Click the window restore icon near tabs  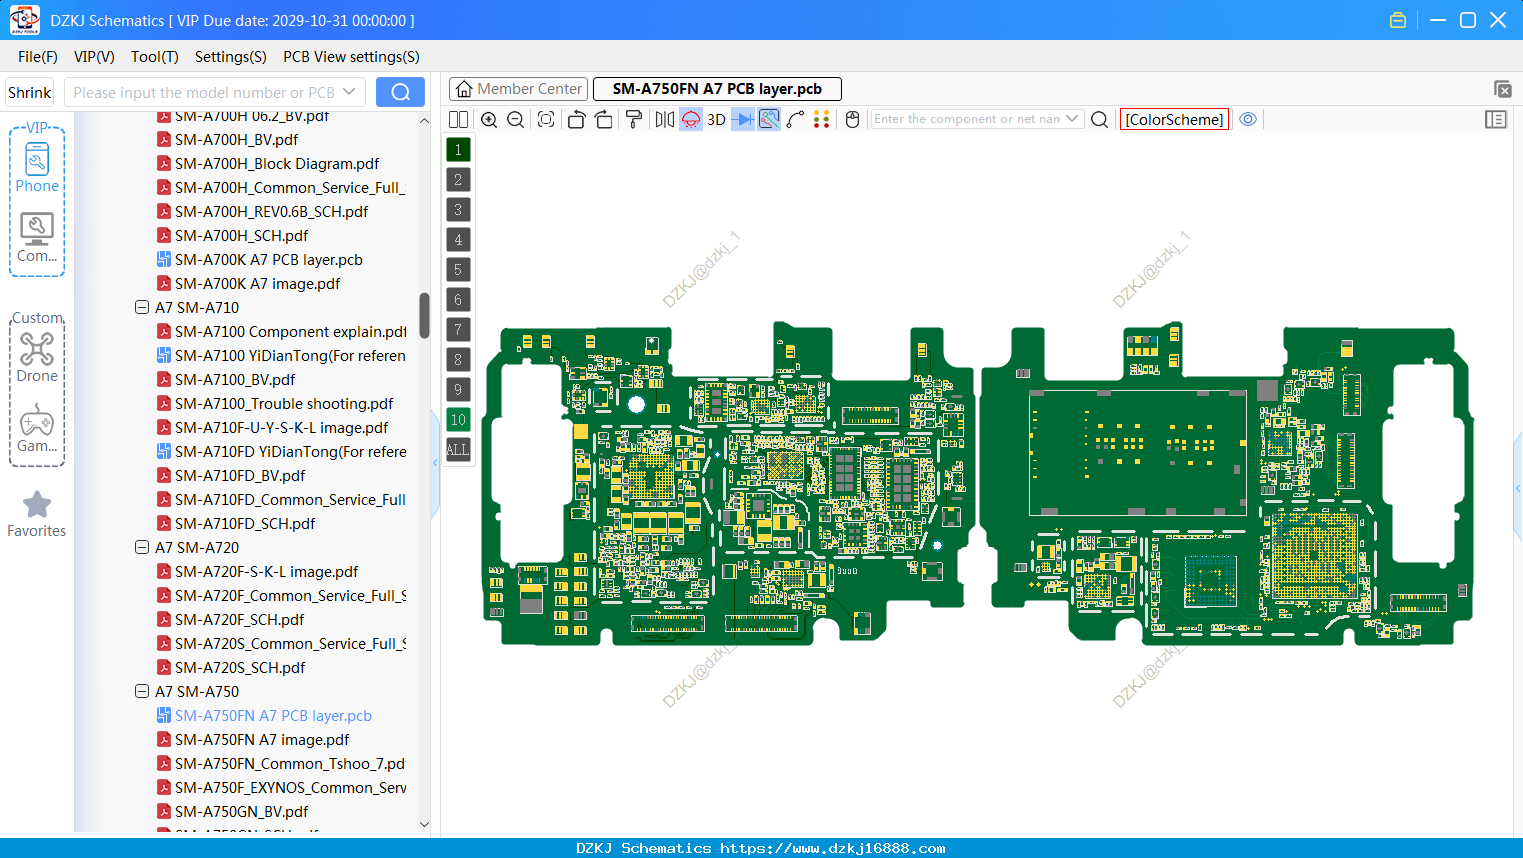1502,89
